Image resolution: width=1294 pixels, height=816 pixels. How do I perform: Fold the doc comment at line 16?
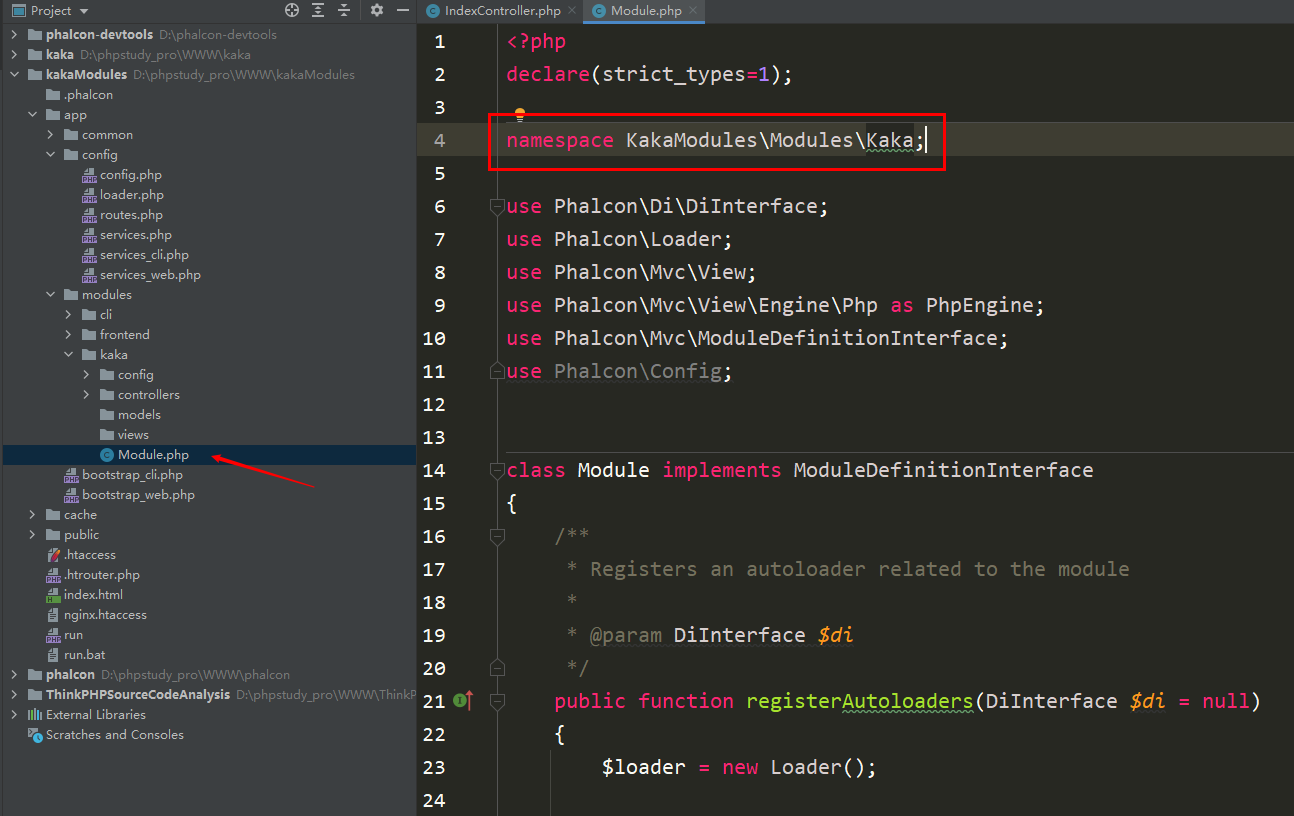pyautogui.click(x=496, y=536)
